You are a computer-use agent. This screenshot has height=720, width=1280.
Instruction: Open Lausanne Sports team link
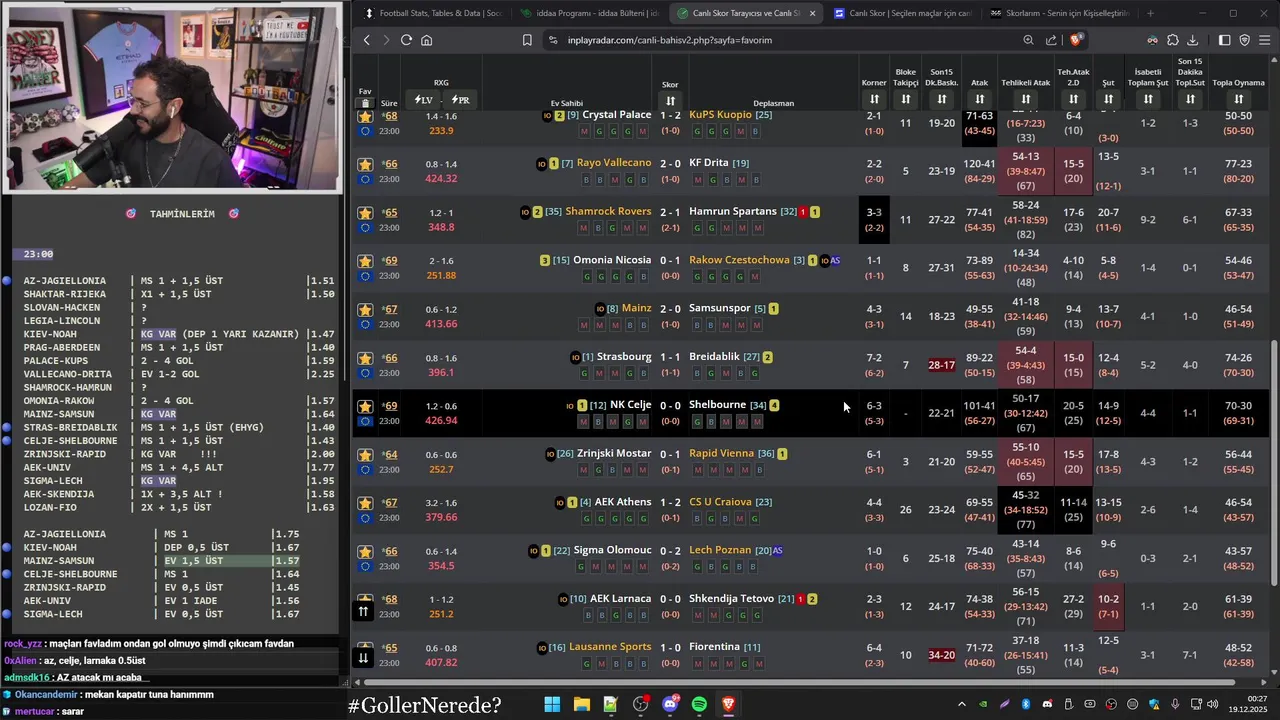pyautogui.click(x=610, y=647)
